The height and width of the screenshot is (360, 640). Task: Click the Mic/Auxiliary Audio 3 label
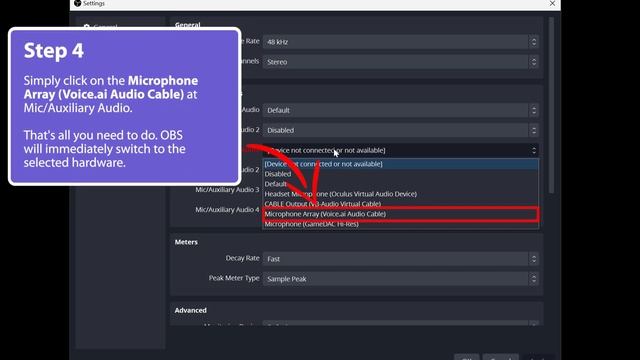coord(227,189)
